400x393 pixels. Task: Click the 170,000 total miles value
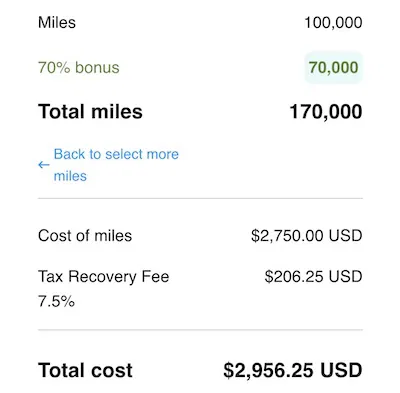pyautogui.click(x=326, y=112)
